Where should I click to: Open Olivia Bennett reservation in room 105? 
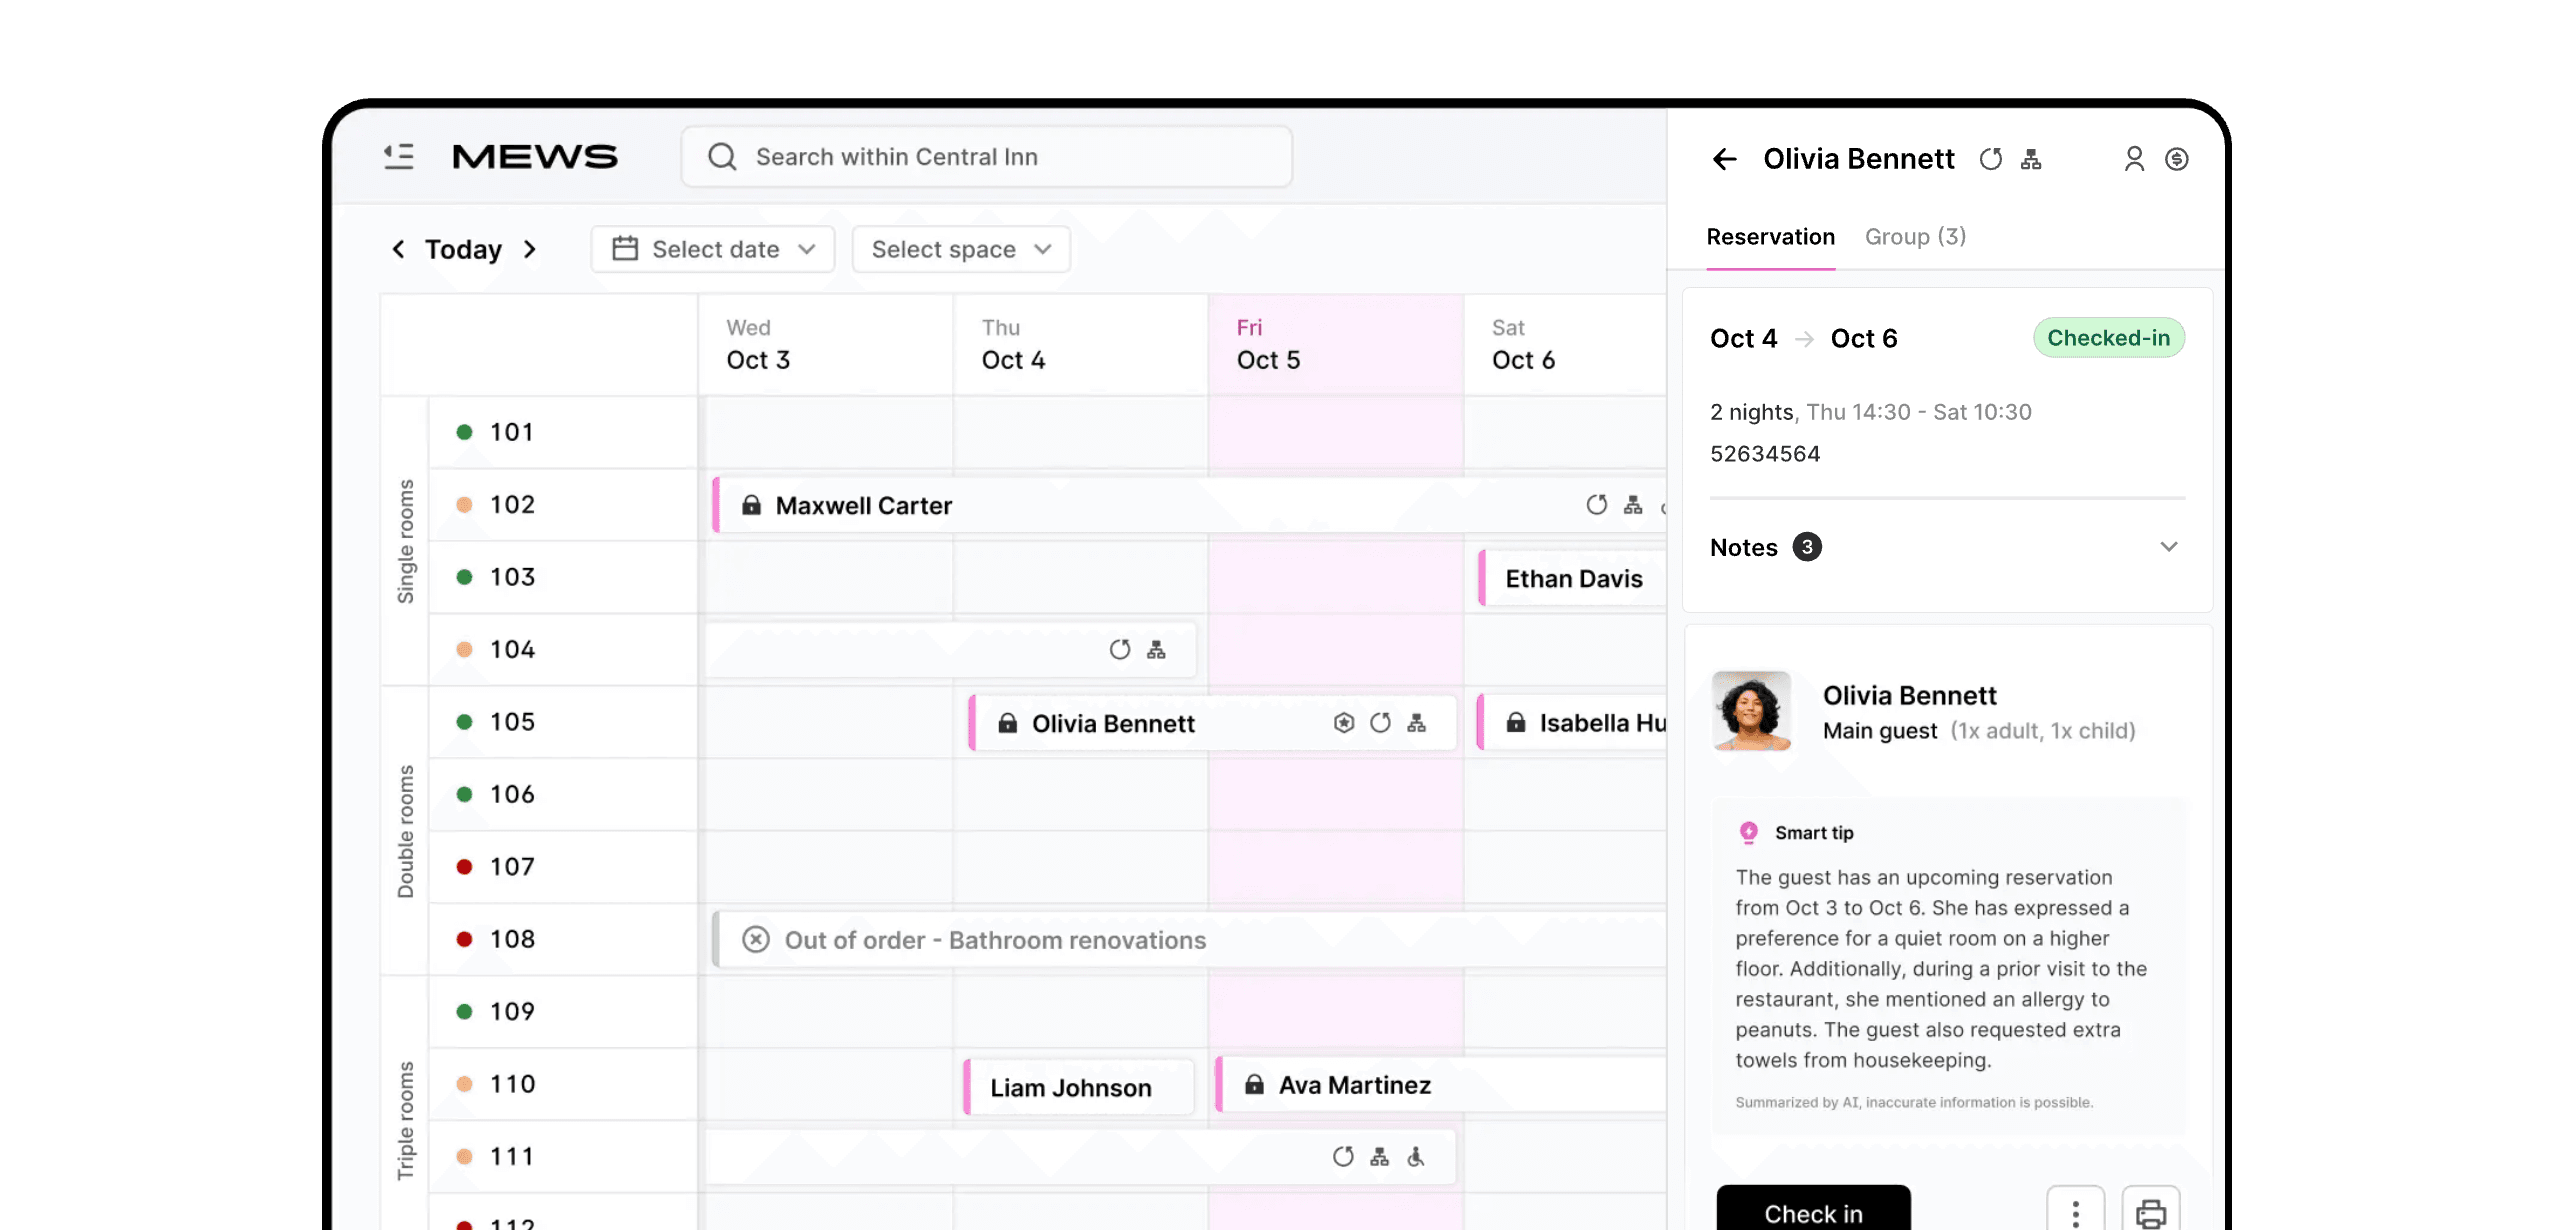(x=1212, y=723)
